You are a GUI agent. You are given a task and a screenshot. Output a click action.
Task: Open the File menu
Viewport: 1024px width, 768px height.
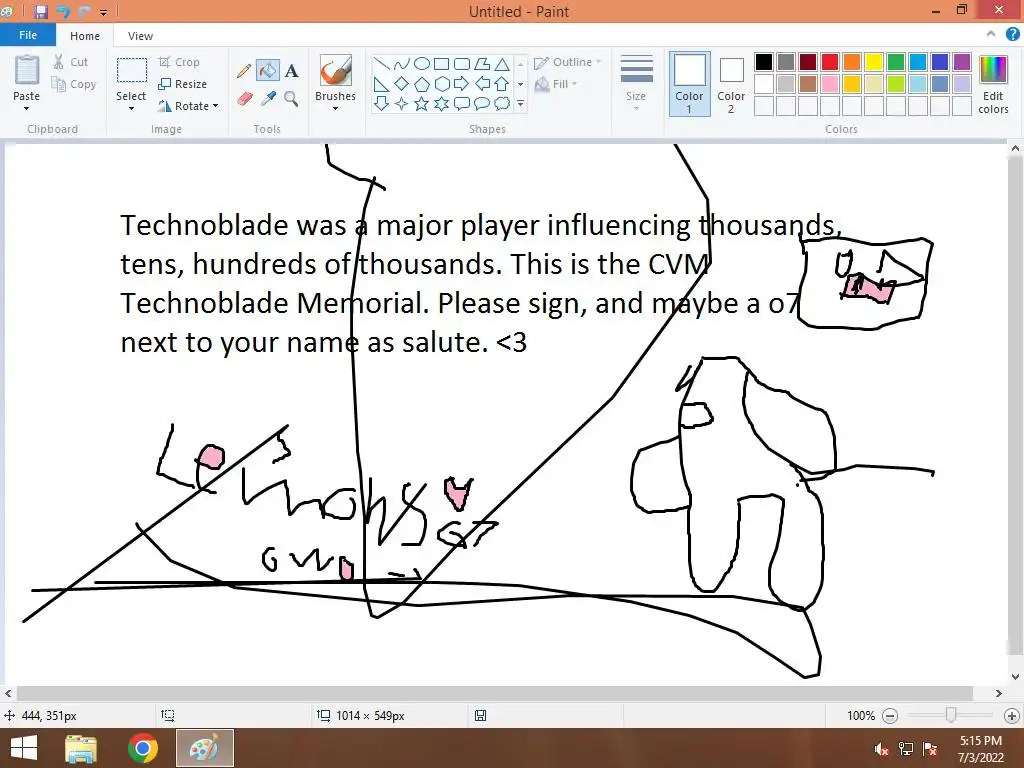(x=27, y=35)
